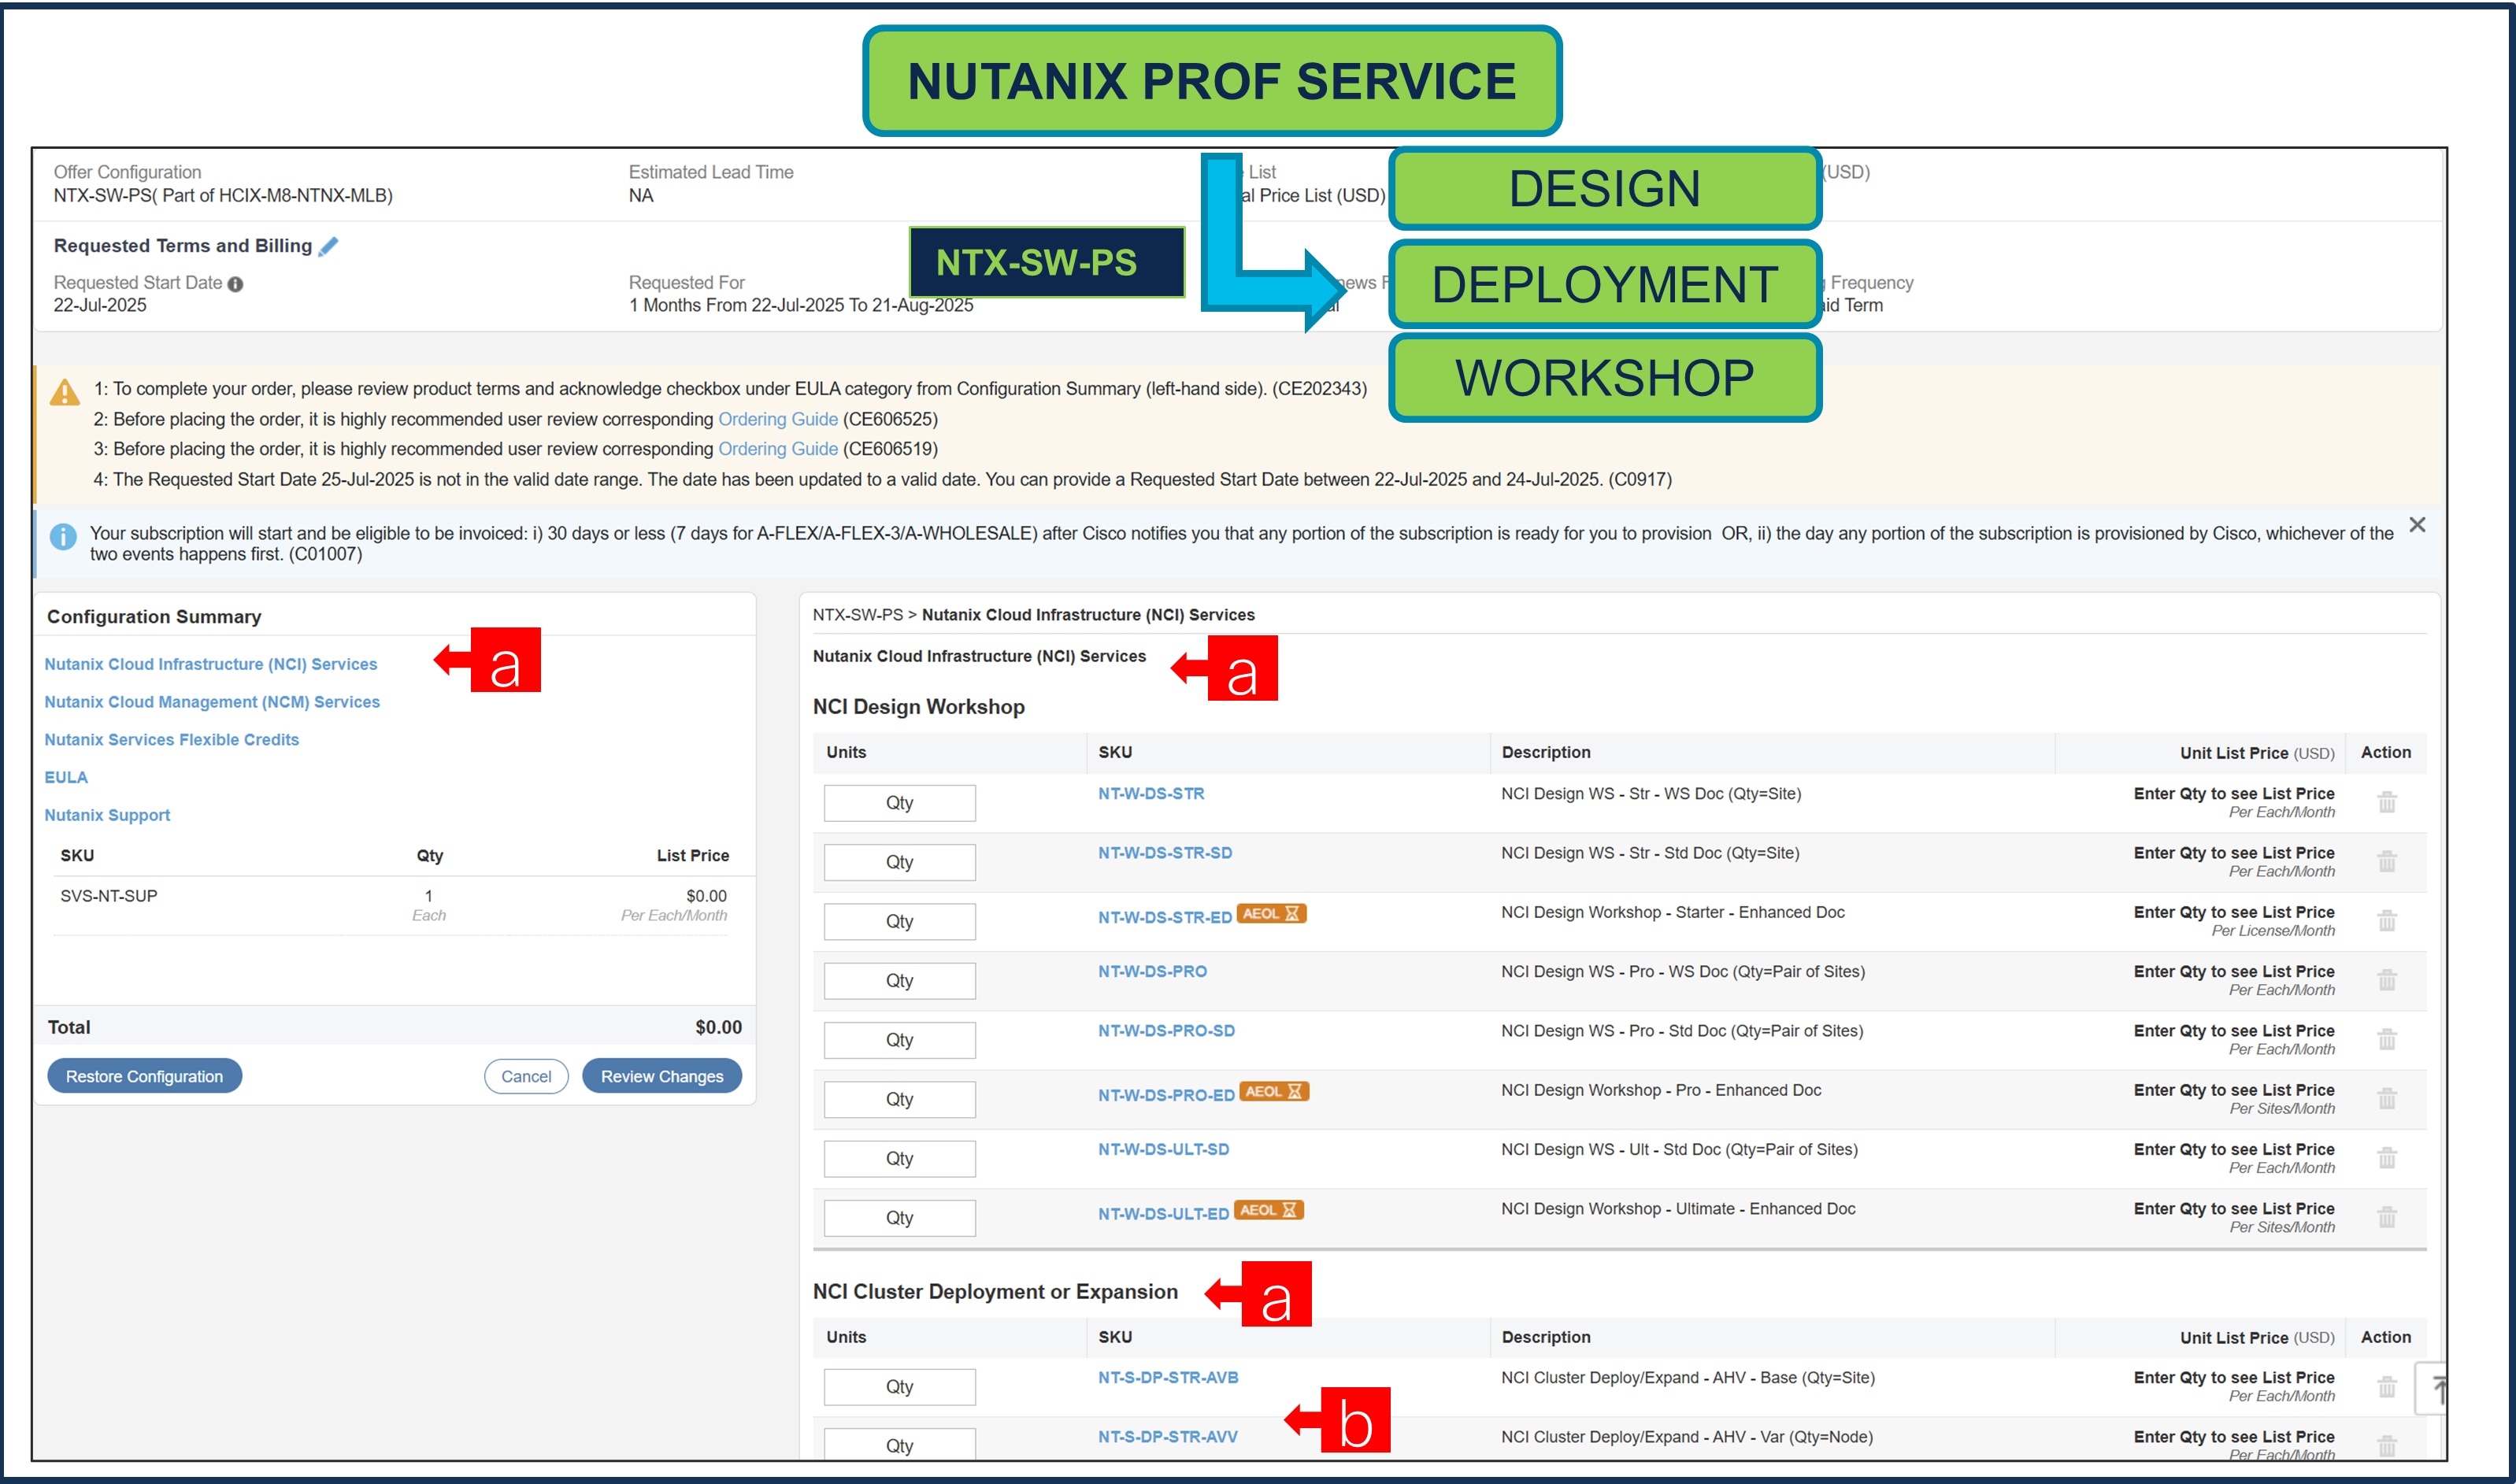This screenshot has width=2516, height=1484.
Task: Delete the NT-W-DS-ULT-SD row
Action: tap(2387, 1158)
